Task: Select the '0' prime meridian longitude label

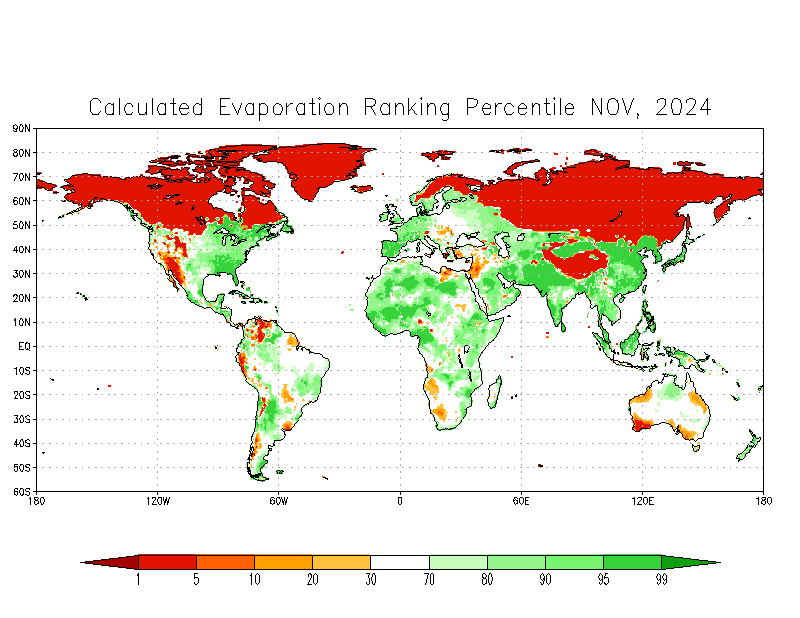Action: 400,501
